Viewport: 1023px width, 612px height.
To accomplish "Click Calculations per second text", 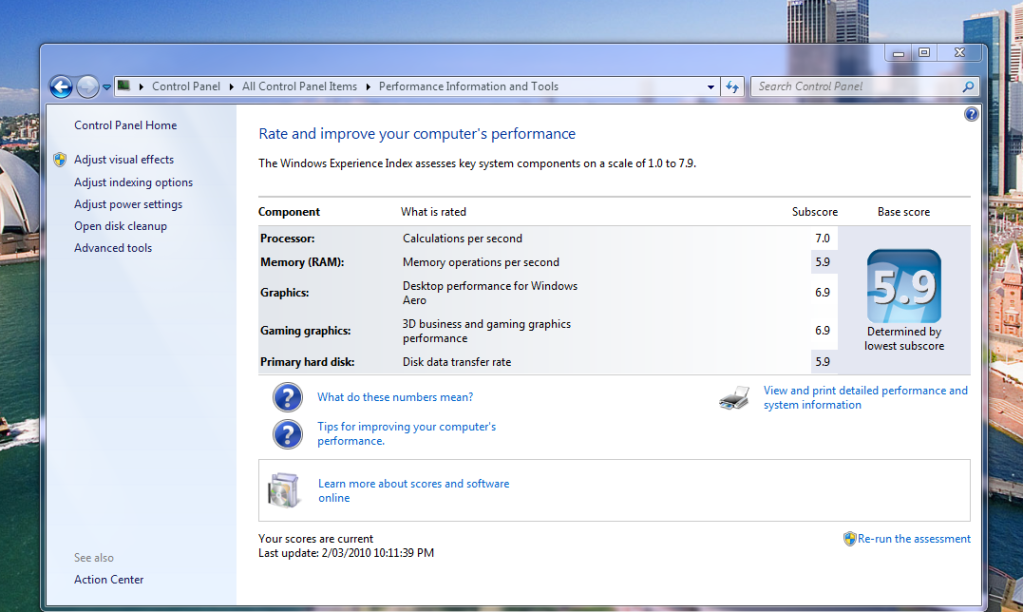I will coord(463,239).
